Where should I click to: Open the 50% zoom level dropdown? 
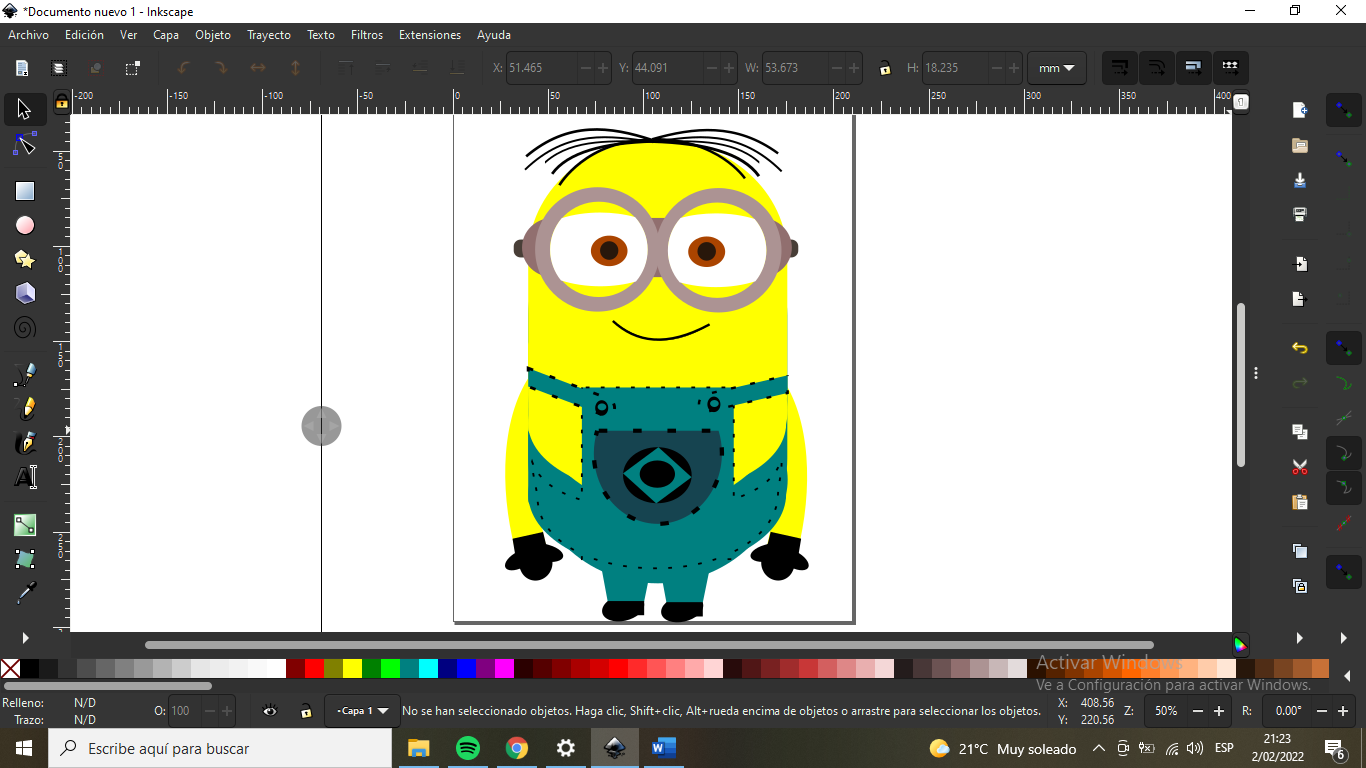click(x=1166, y=711)
